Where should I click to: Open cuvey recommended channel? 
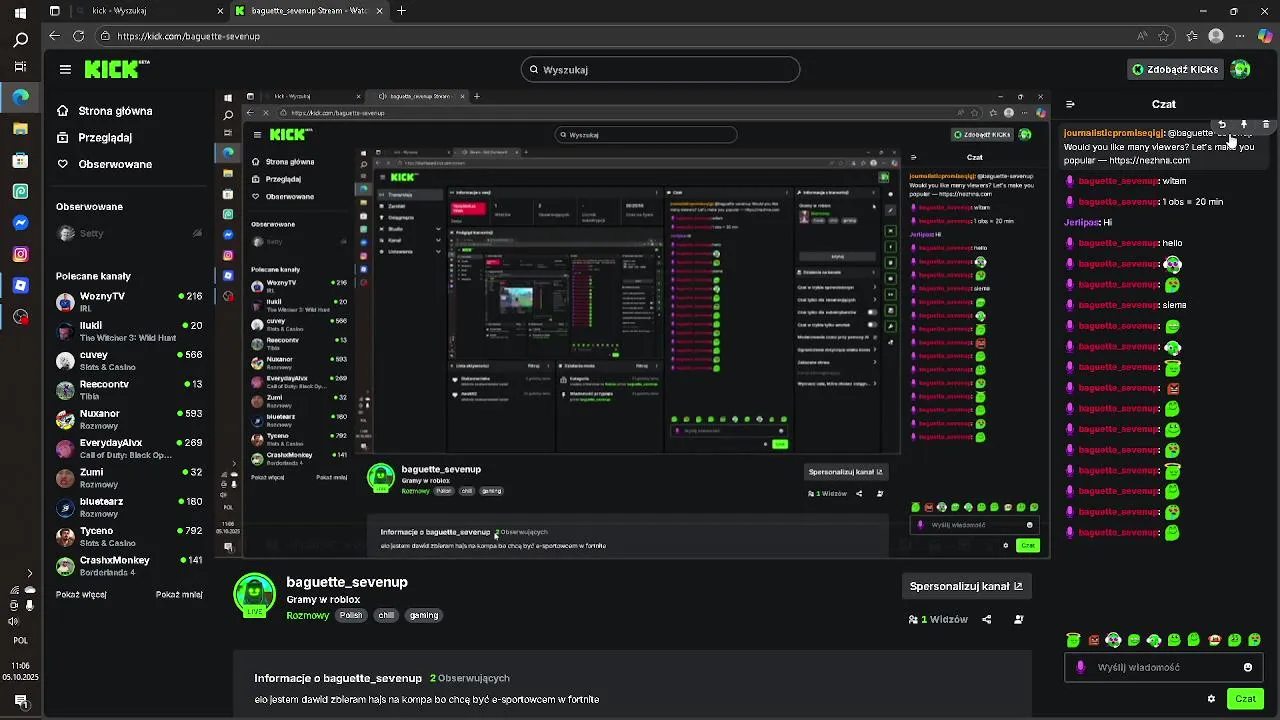pos(130,360)
